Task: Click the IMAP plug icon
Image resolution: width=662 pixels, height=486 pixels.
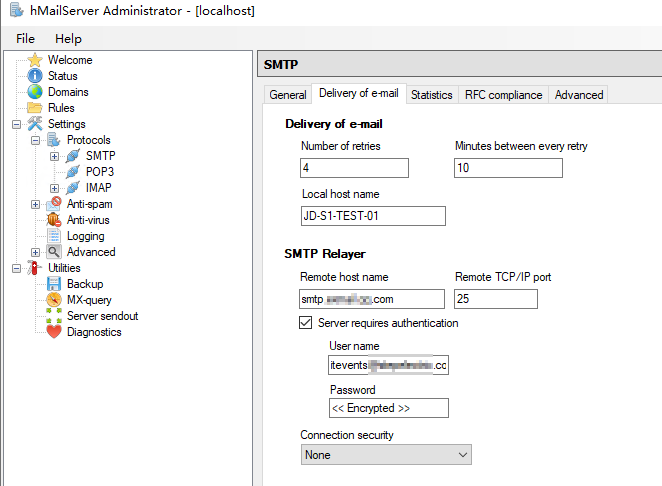Action: 73,188
